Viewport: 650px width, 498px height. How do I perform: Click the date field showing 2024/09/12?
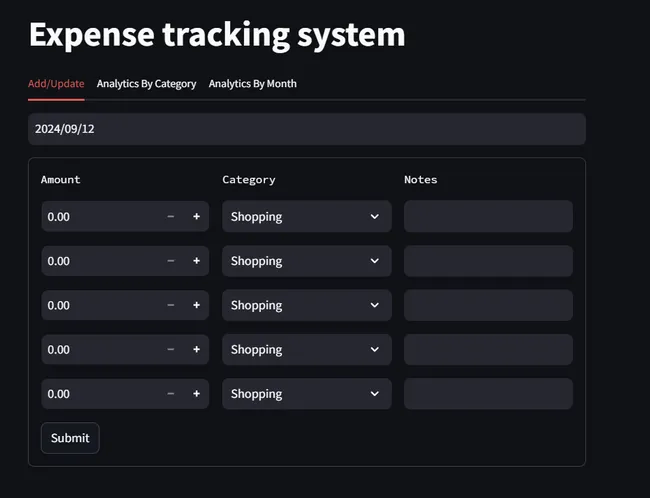click(x=307, y=129)
